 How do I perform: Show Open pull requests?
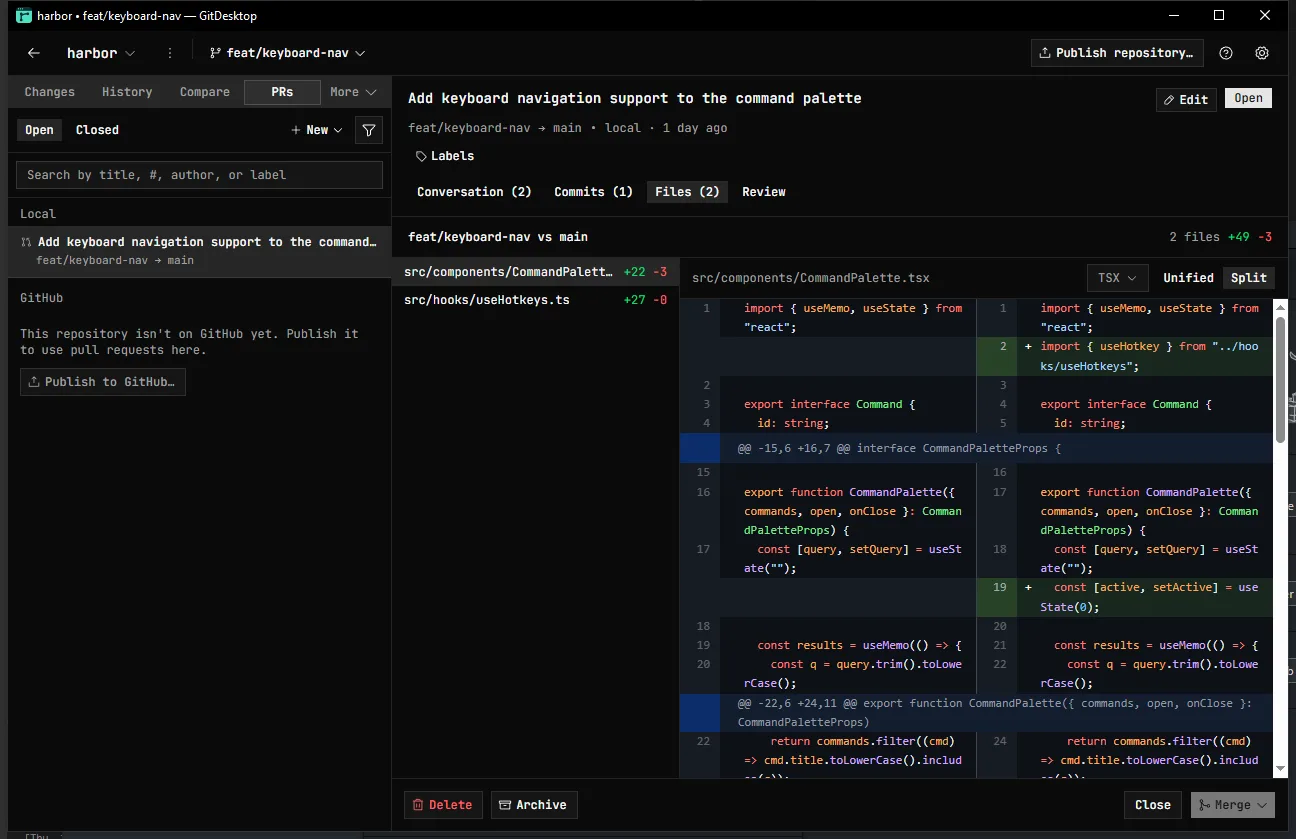click(x=39, y=130)
